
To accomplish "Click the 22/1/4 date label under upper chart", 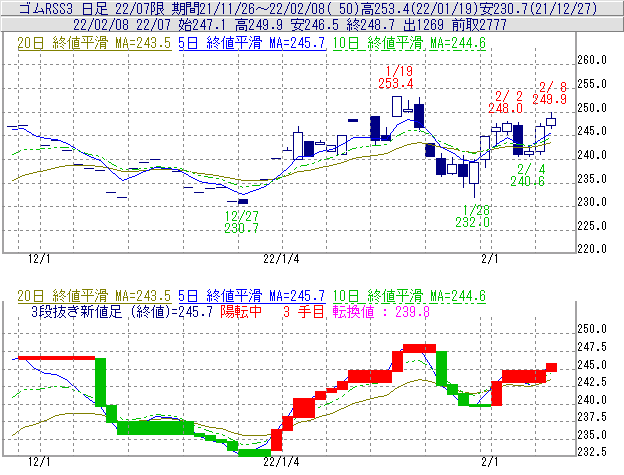I will click(x=281, y=259).
